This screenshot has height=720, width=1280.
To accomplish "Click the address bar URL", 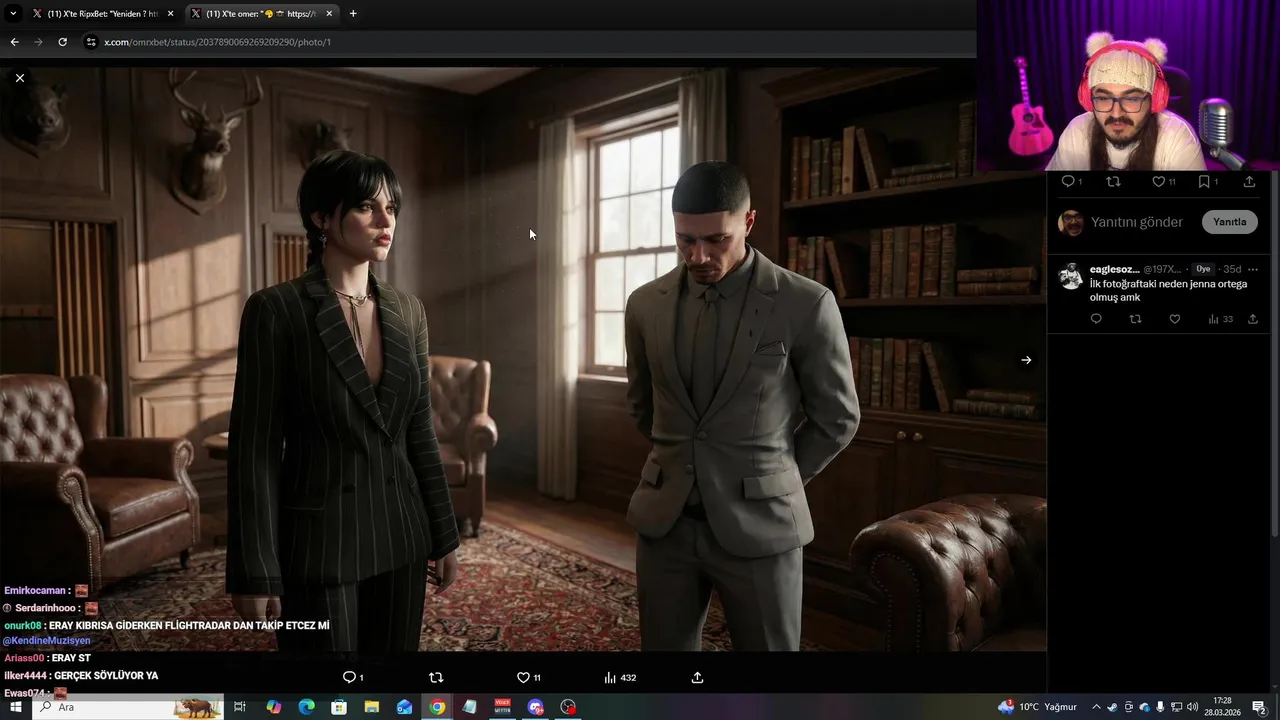I will point(218,42).
